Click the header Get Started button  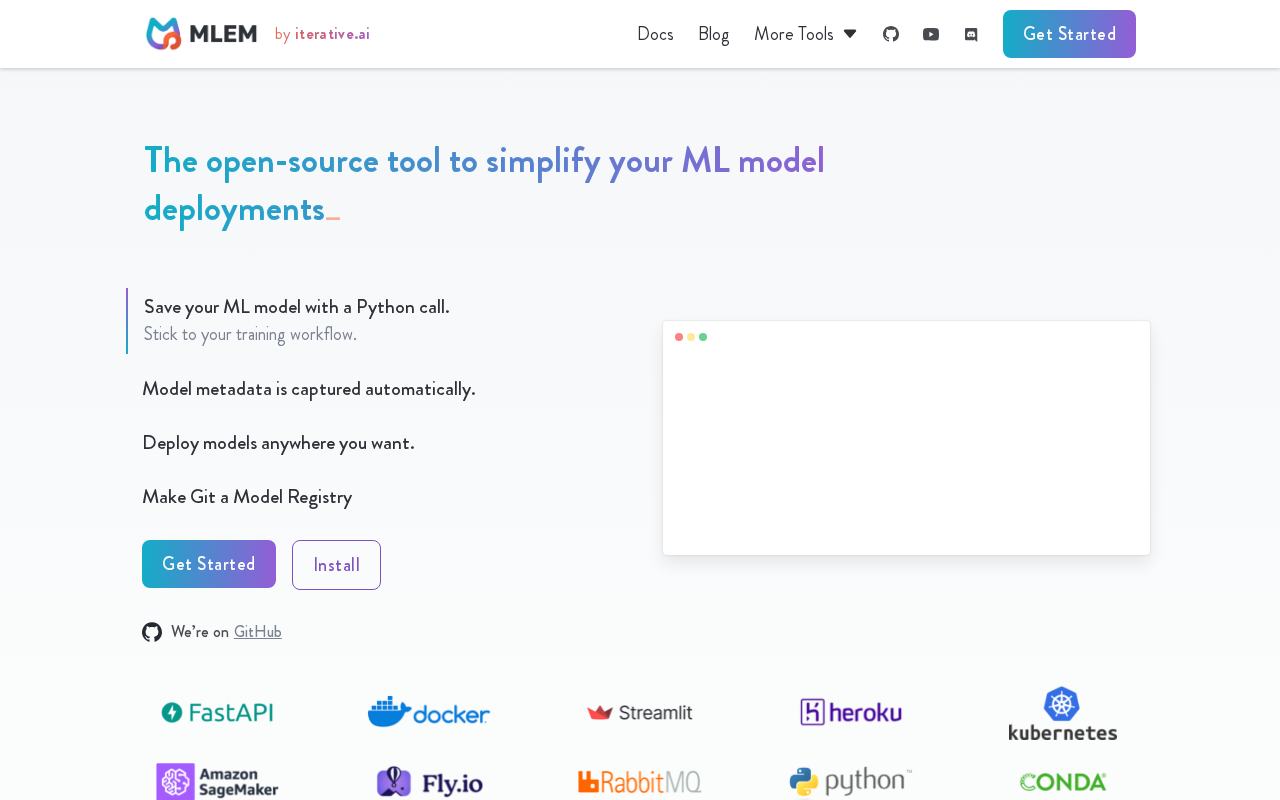pyautogui.click(x=1069, y=34)
